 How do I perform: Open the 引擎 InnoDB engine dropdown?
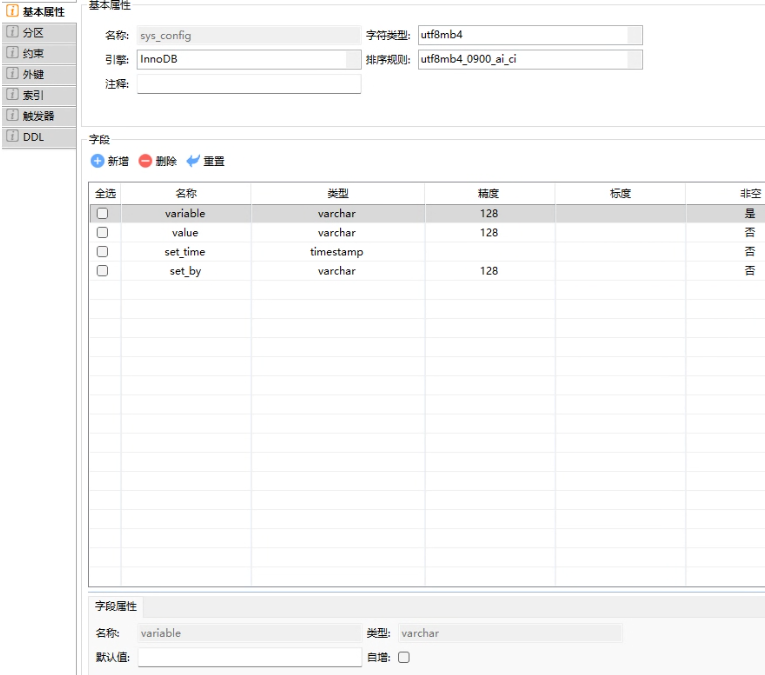(352, 60)
